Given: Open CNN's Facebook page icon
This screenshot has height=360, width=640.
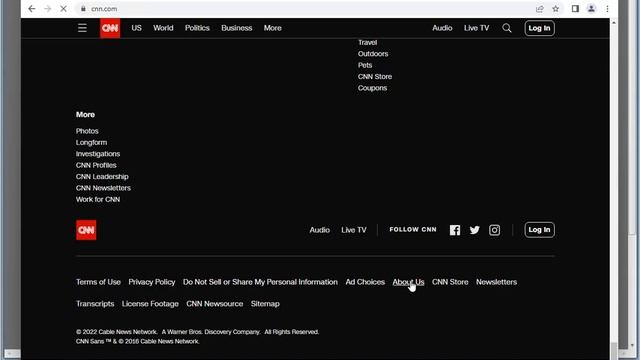Looking at the screenshot, I should click(455, 230).
